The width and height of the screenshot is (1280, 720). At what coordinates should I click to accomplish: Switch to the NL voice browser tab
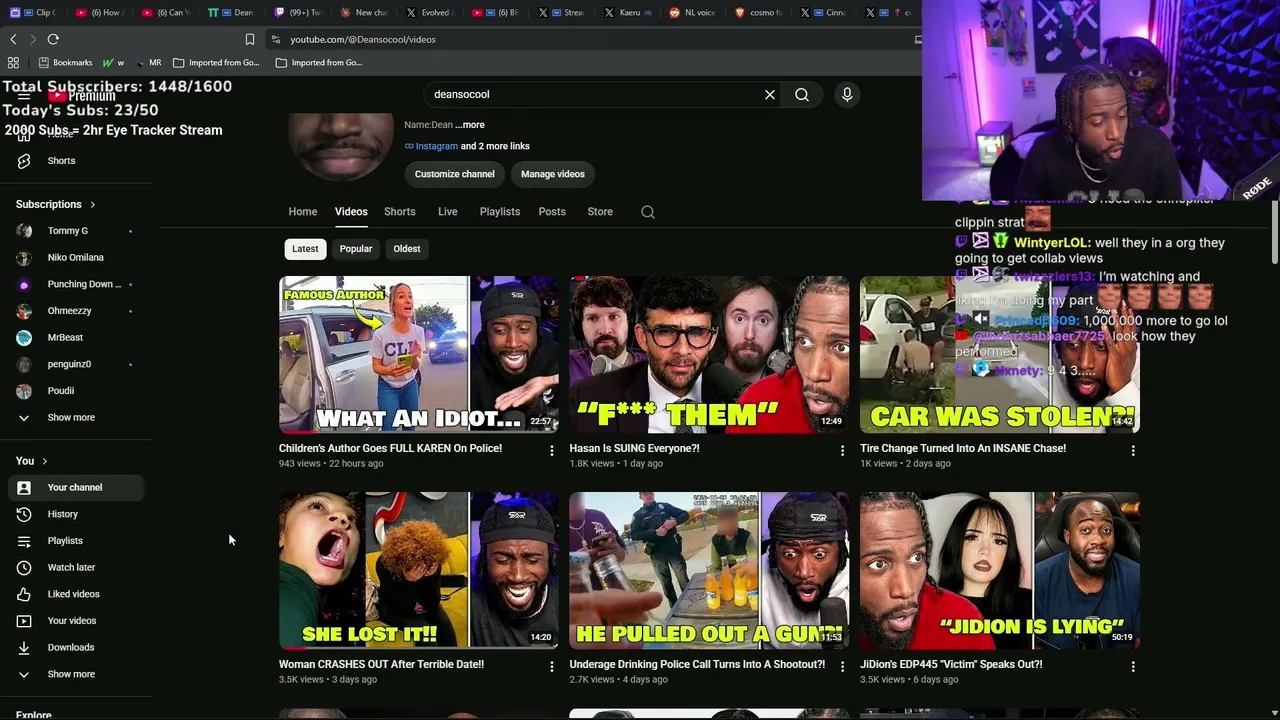(692, 12)
